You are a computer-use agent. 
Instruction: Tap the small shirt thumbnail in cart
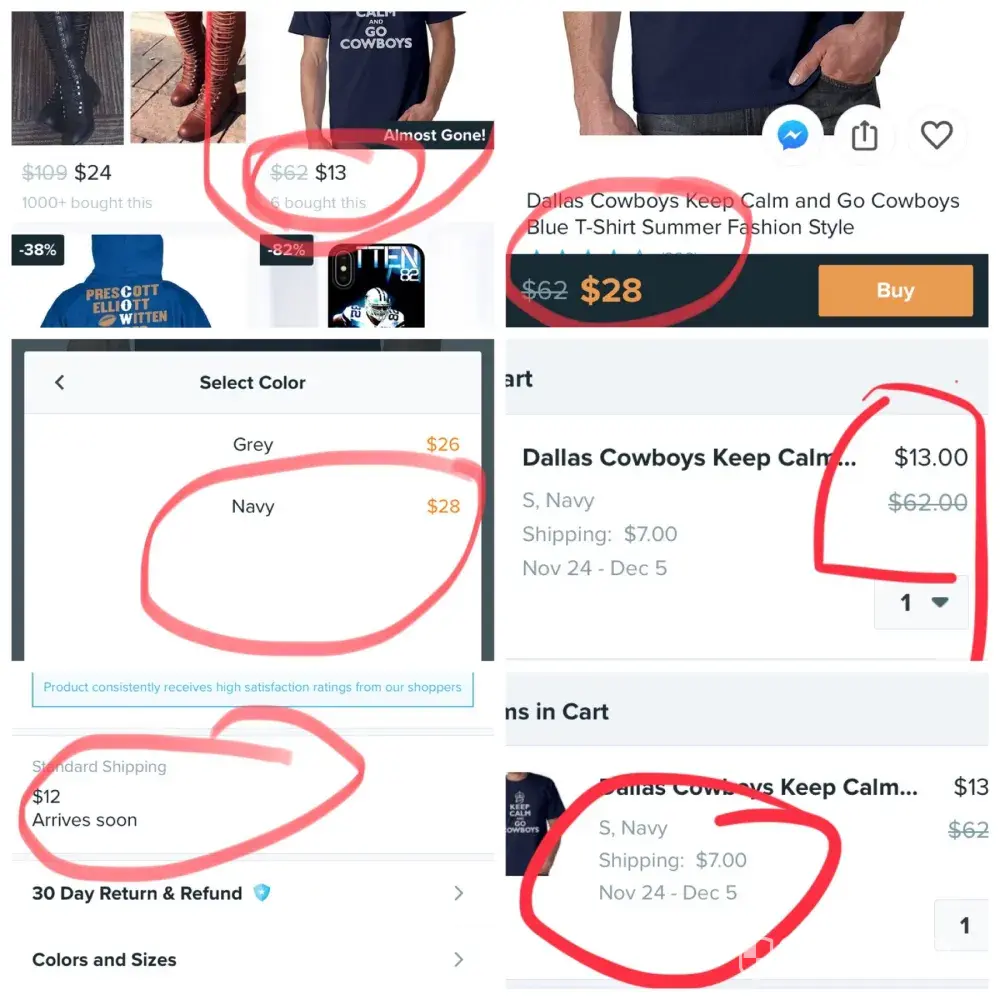pyautogui.click(x=534, y=823)
